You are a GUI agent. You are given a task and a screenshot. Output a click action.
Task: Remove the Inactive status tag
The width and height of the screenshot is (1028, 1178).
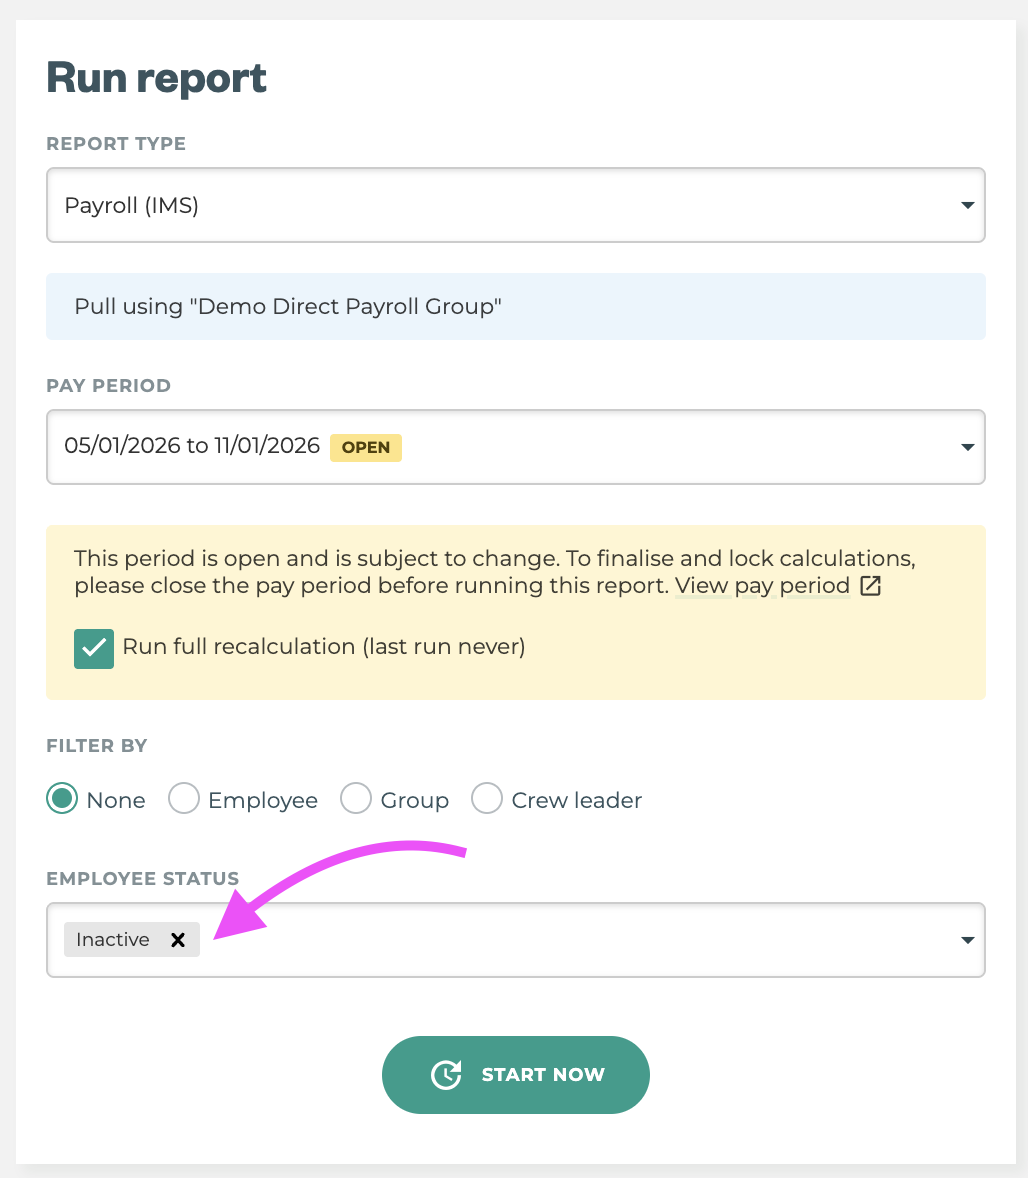tap(178, 940)
